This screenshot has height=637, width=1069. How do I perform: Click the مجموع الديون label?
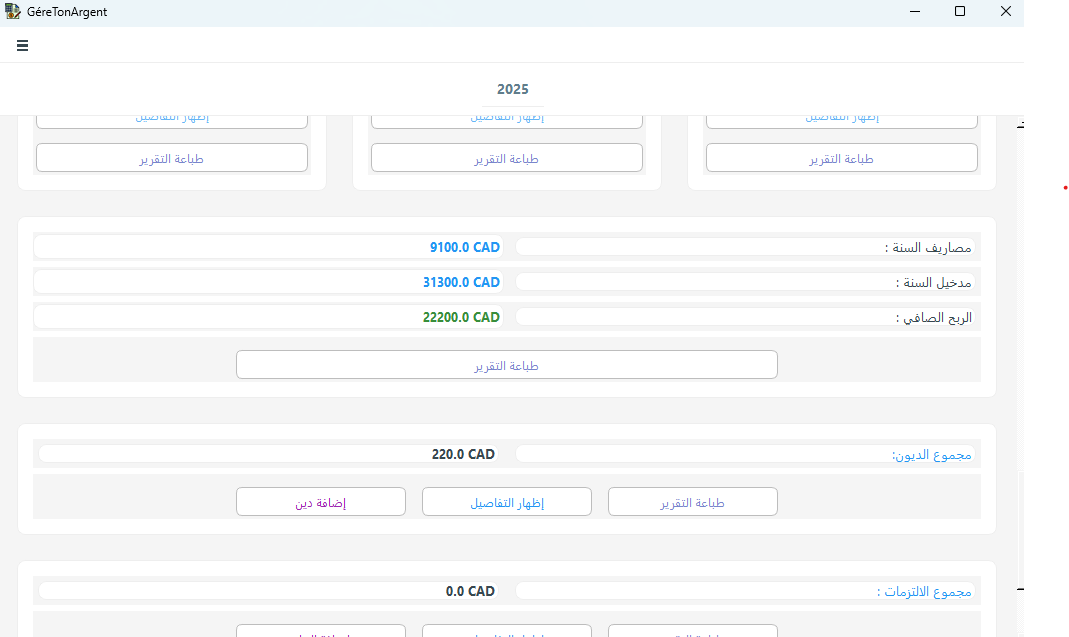pyautogui.click(x=745, y=454)
